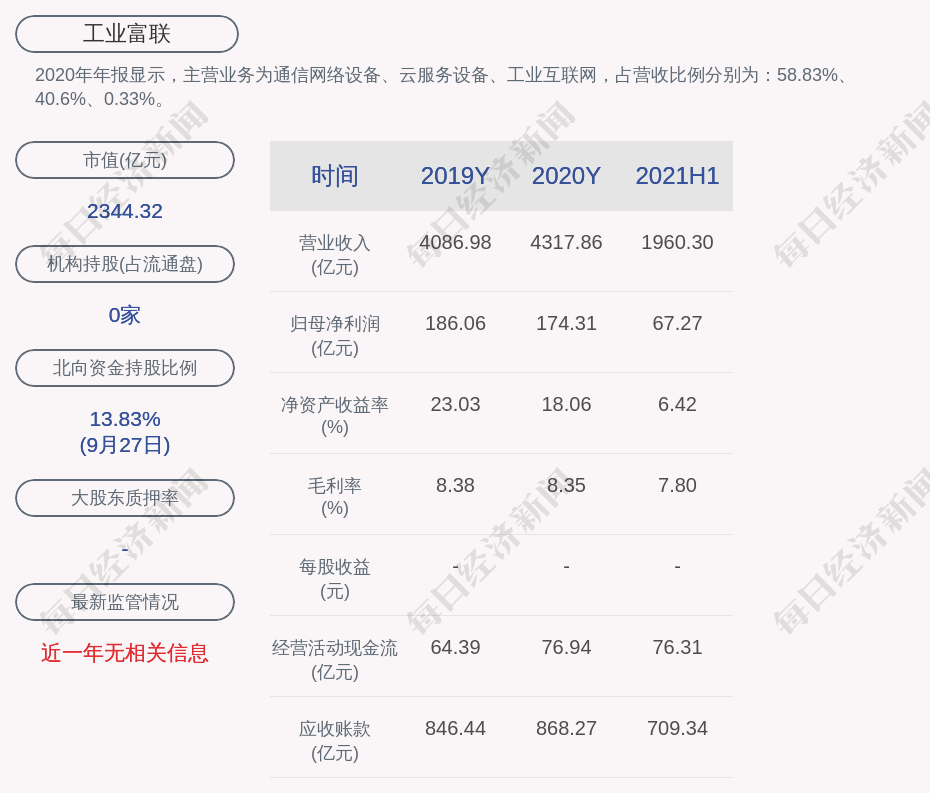Click gross margin value 8.38
Image resolution: width=930 pixels, height=793 pixels.
(x=456, y=485)
